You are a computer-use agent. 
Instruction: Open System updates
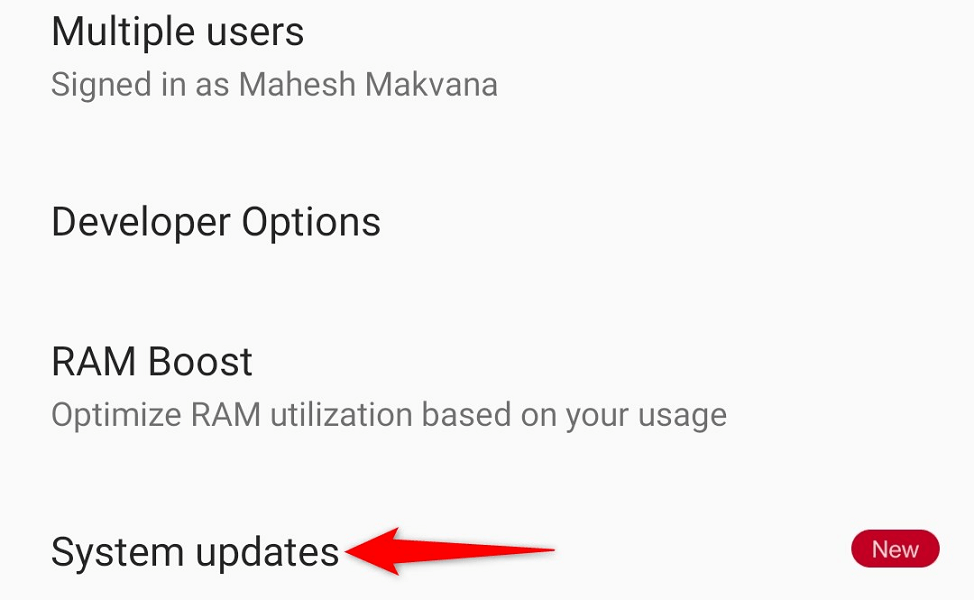pyautogui.click(x=487, y=551)
